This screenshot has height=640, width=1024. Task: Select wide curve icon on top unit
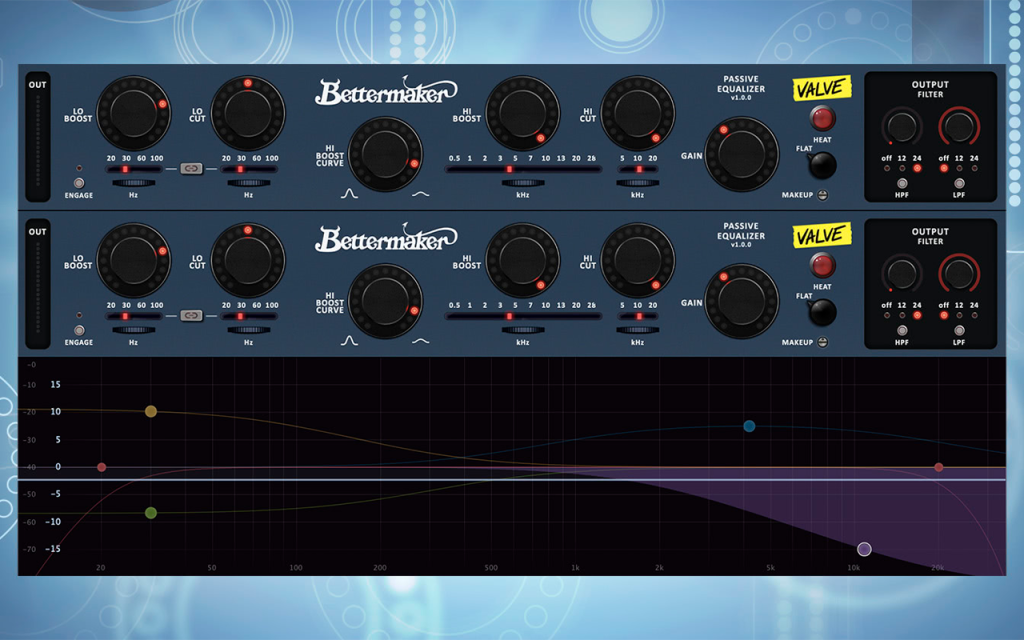[x=421, y=194]
